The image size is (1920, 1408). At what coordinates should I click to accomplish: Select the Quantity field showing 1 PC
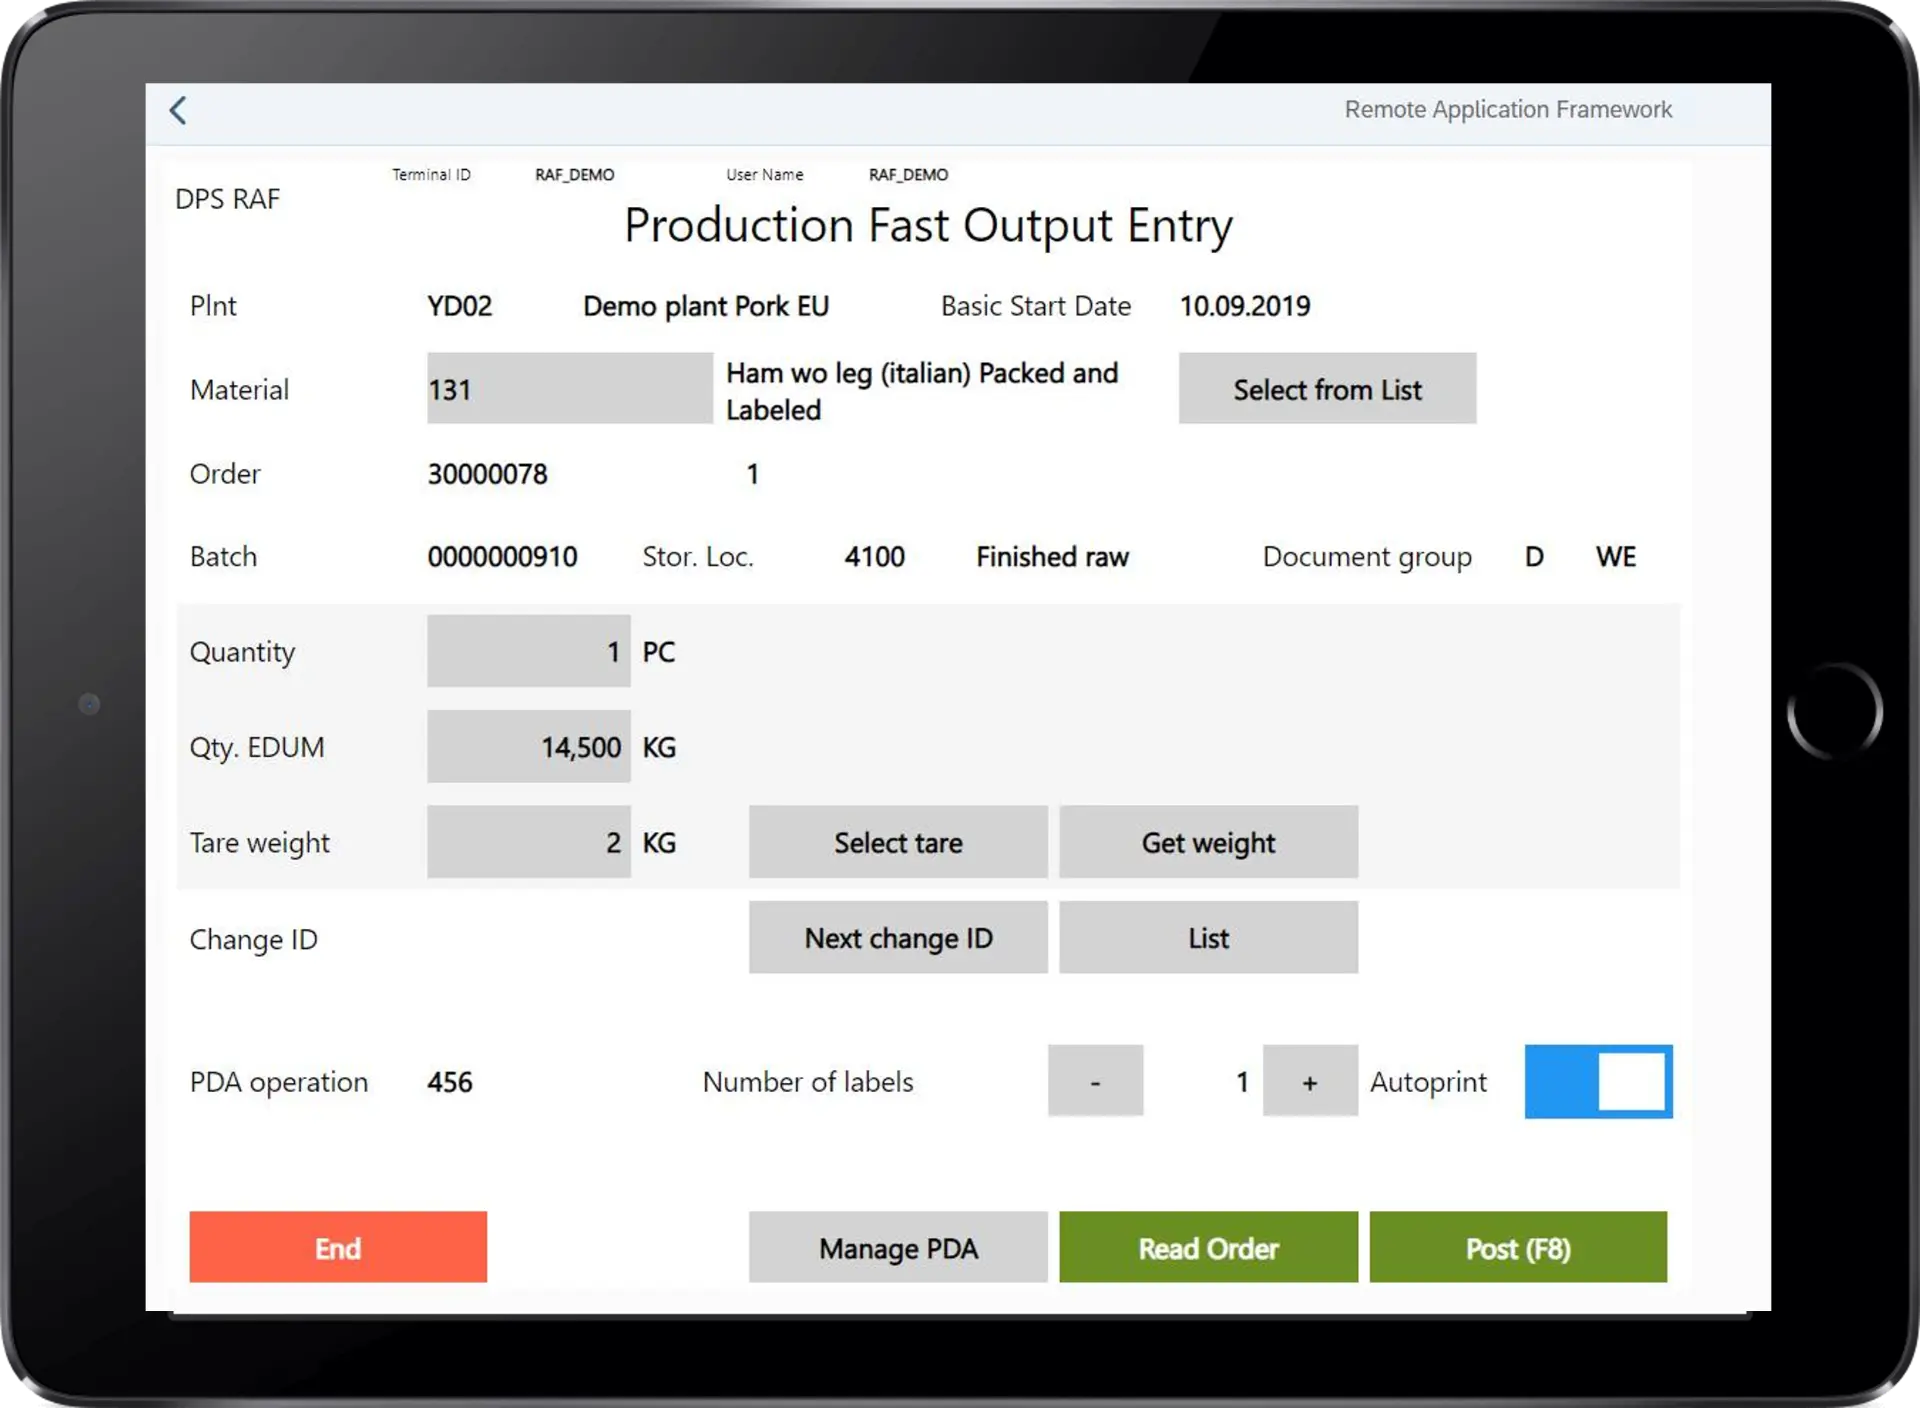point(528,651)
